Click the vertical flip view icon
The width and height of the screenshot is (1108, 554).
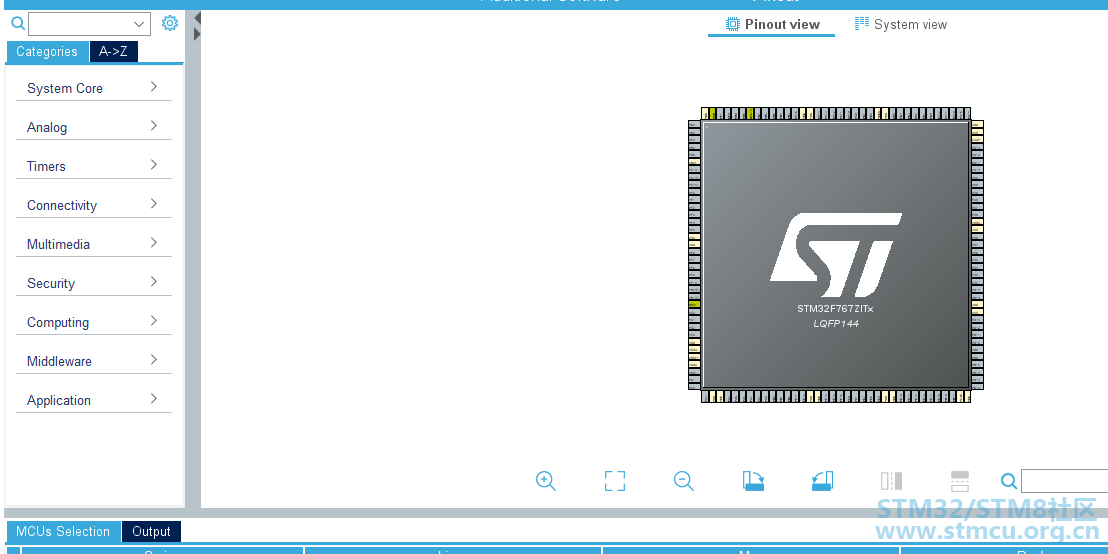point(891,481)
